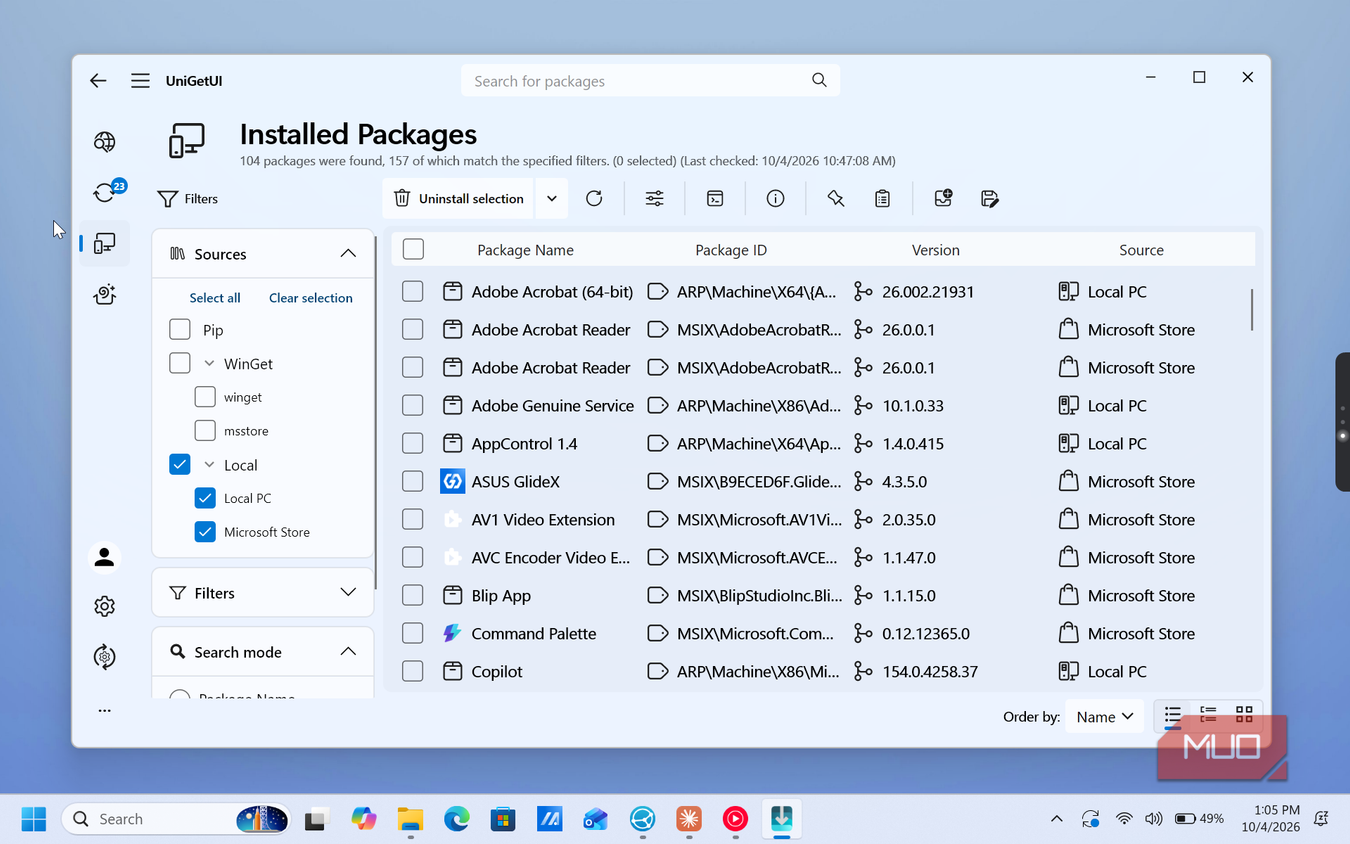Open the Settings gear in sidebar
The image size is (1350, 844).
[x=104, y=607]
